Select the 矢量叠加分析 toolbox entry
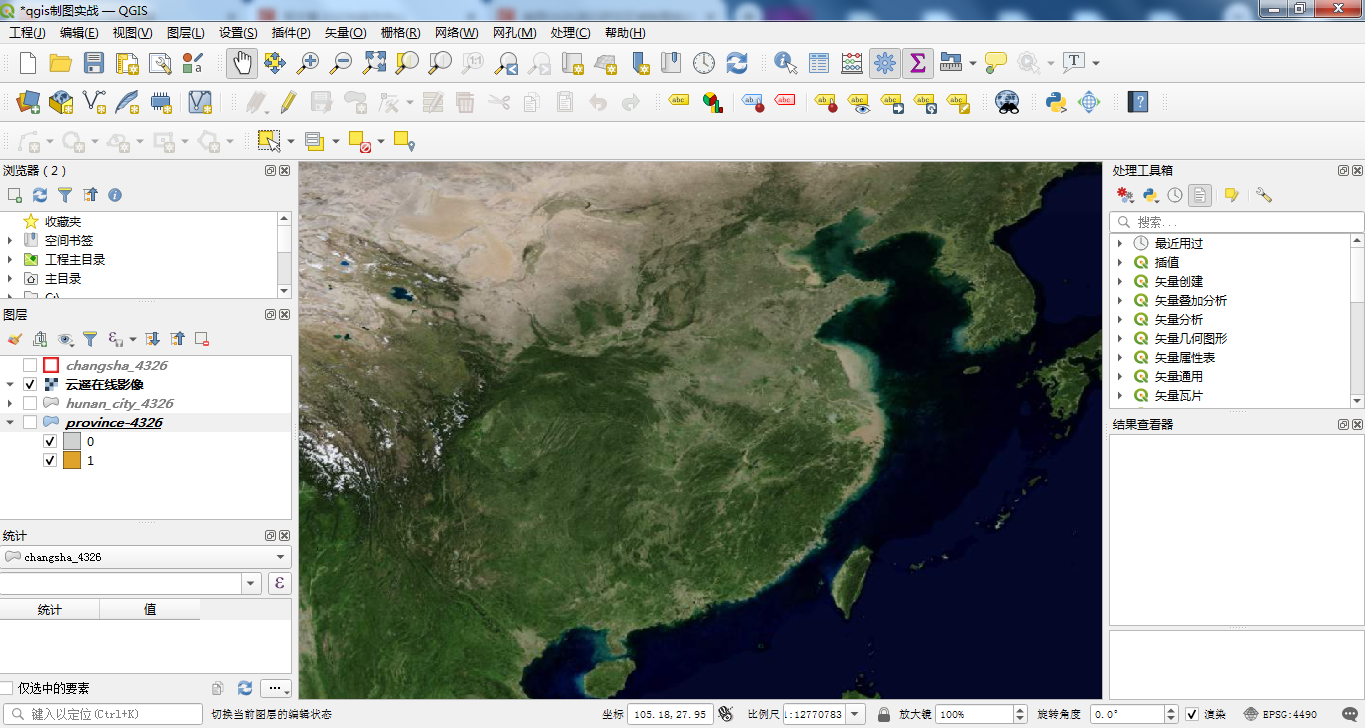The image size is (1365, 728). click(x=1190, y=301)
